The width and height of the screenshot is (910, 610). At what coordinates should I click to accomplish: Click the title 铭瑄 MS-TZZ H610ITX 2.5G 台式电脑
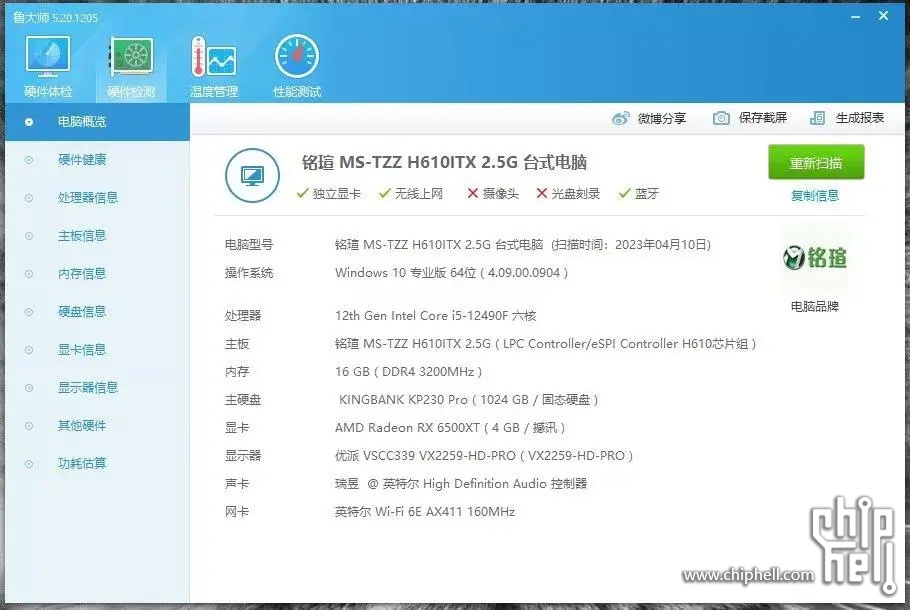(445, 162)
